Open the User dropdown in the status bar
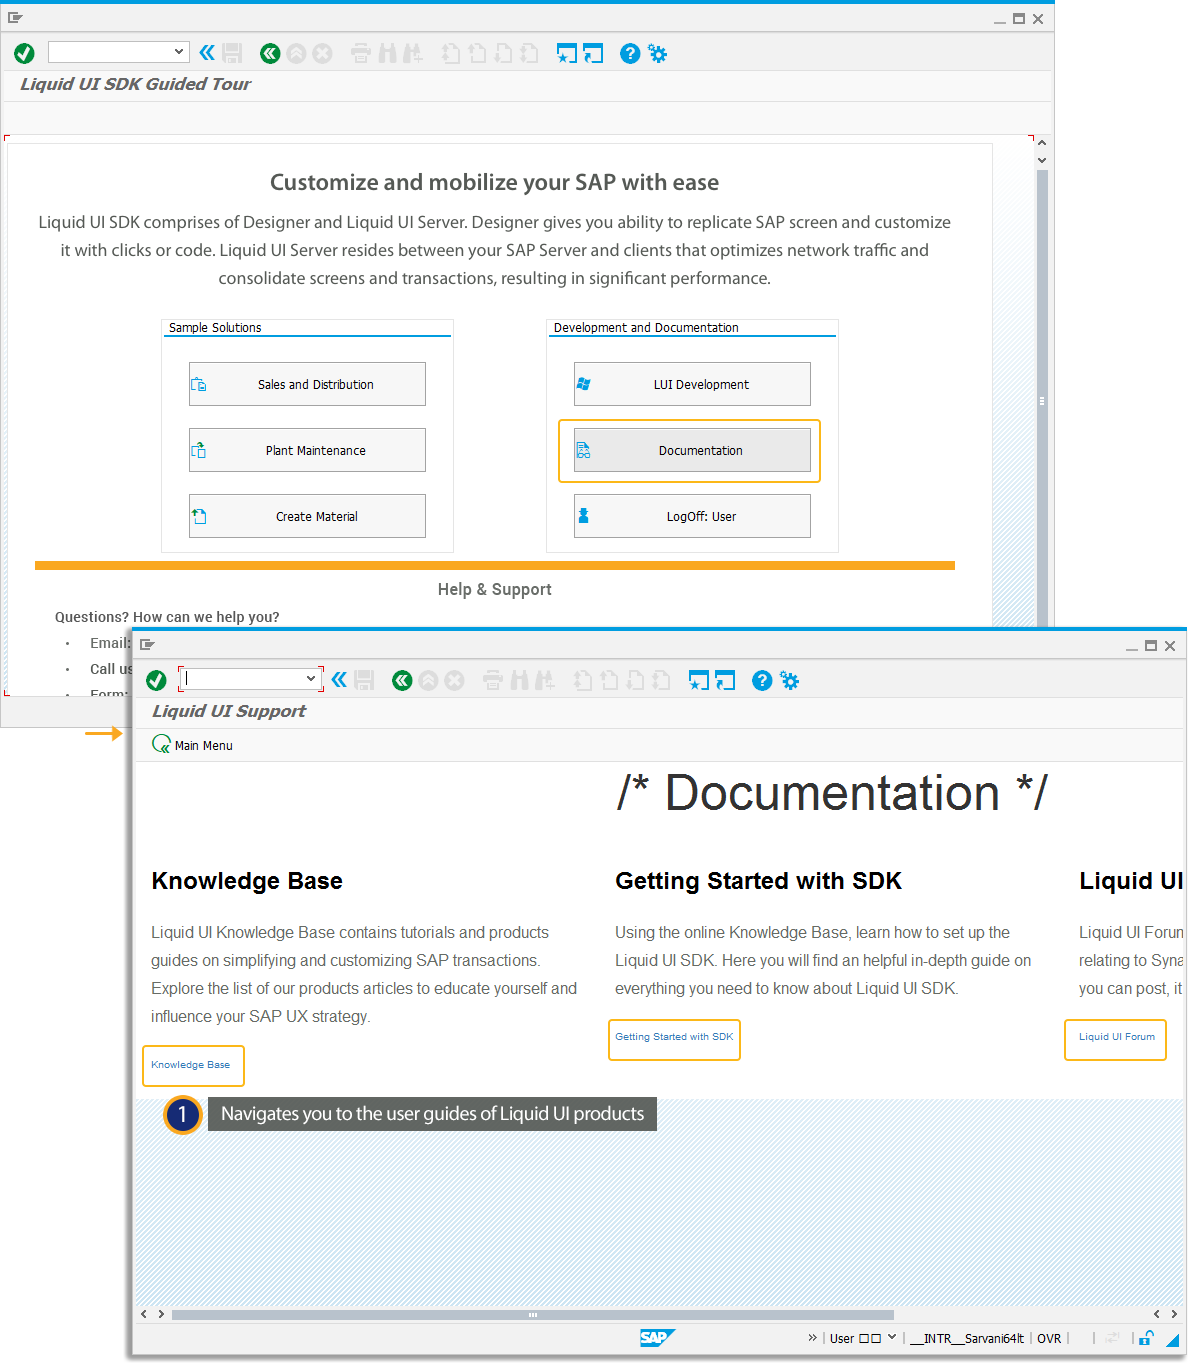 (x=891, y=1337)
